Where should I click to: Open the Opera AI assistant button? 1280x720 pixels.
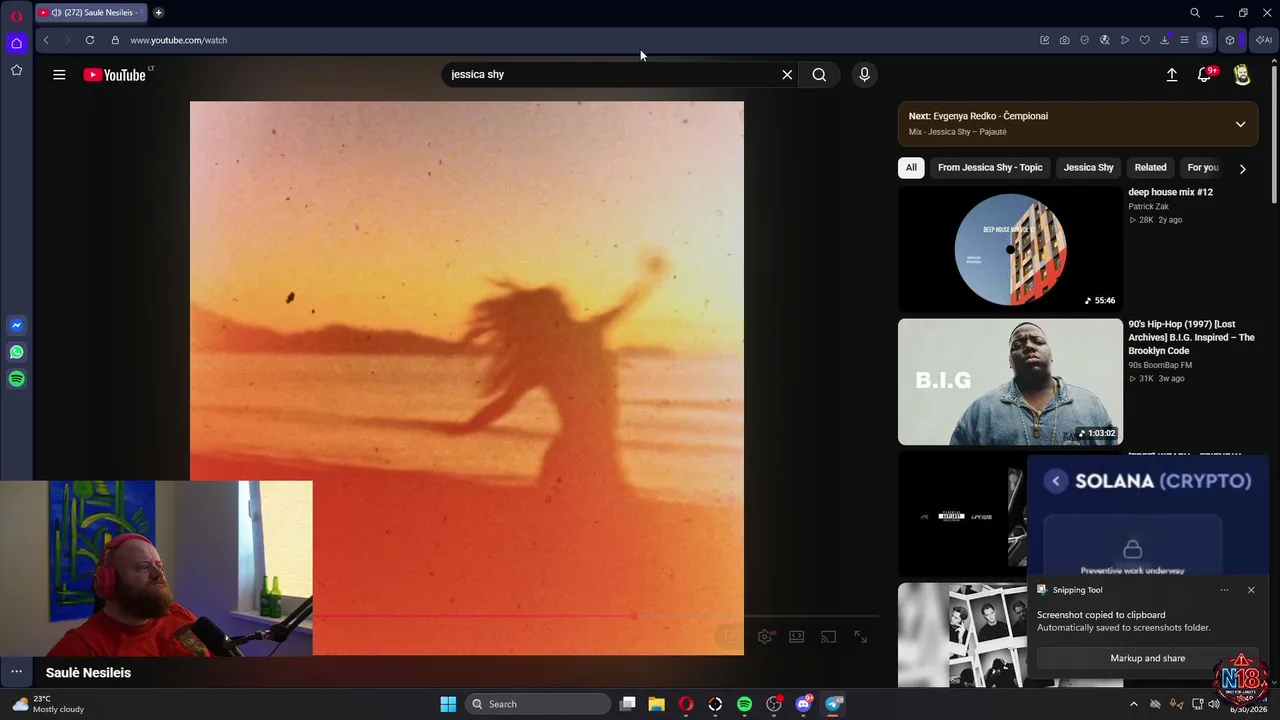tap(1264, 40)
